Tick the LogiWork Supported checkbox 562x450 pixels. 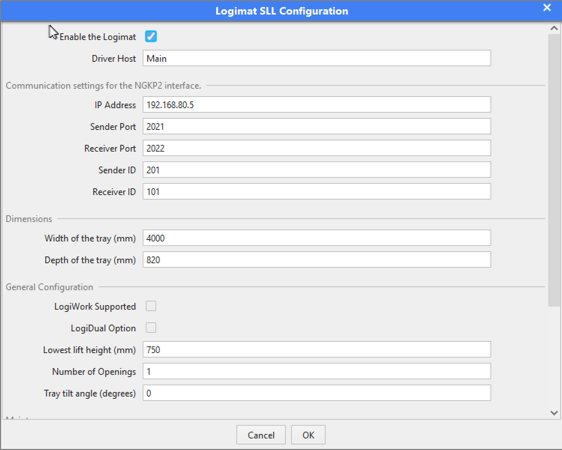point(151,306)
